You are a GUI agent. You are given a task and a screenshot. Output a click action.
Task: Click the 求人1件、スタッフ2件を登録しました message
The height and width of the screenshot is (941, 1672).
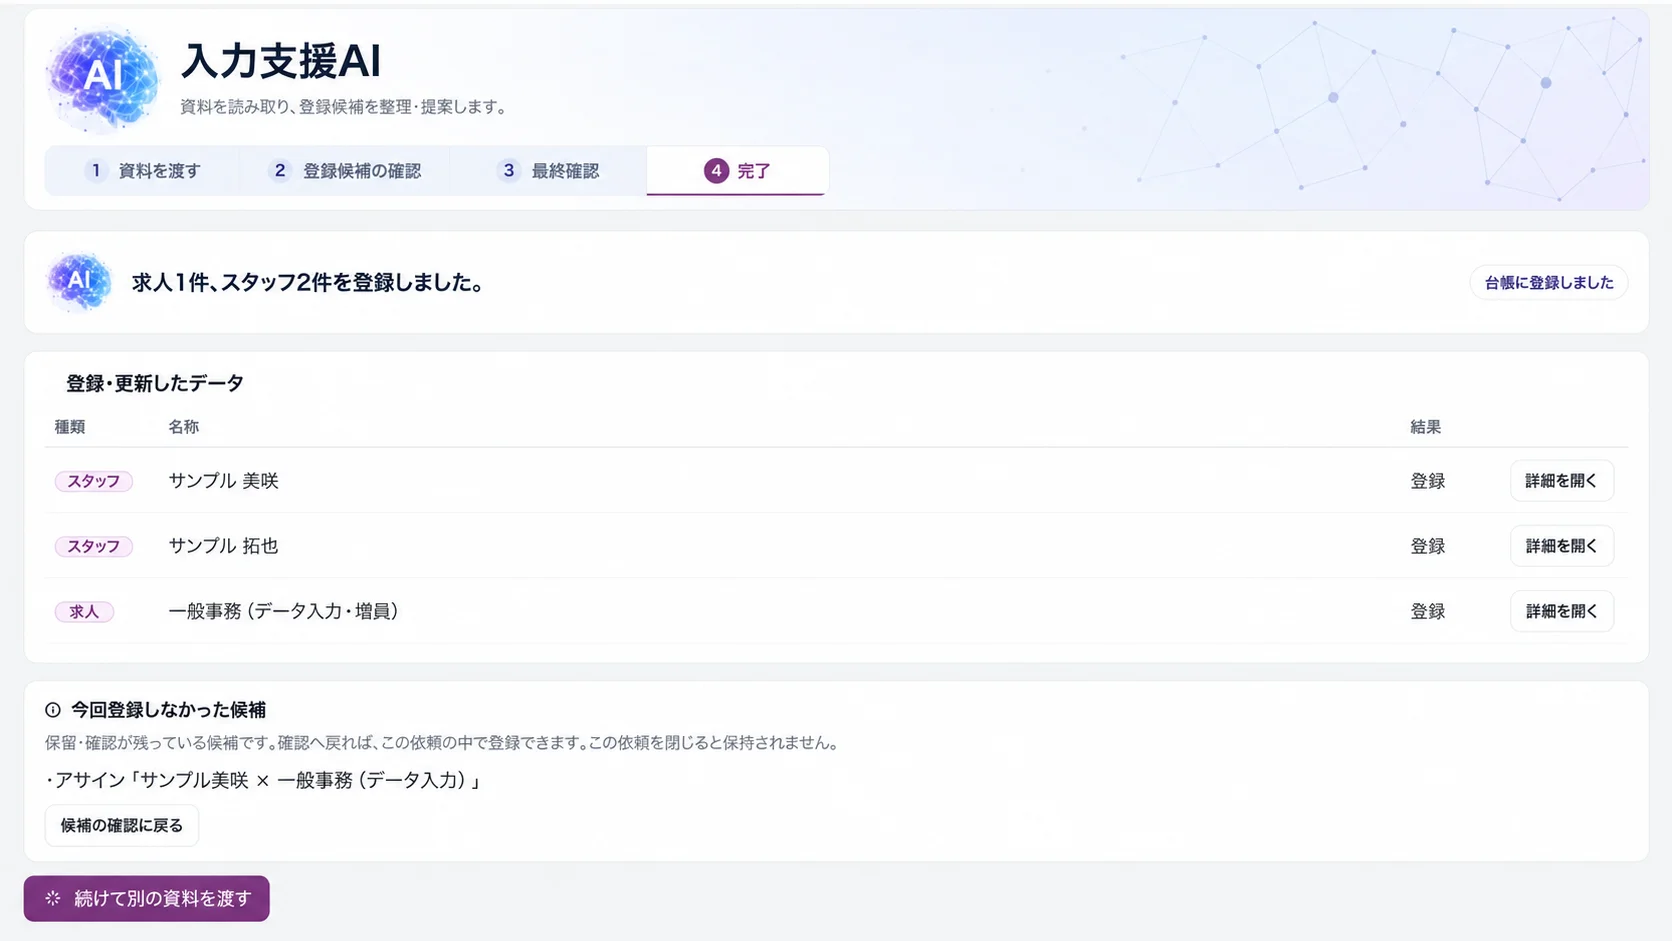click(x=308, y=283)
